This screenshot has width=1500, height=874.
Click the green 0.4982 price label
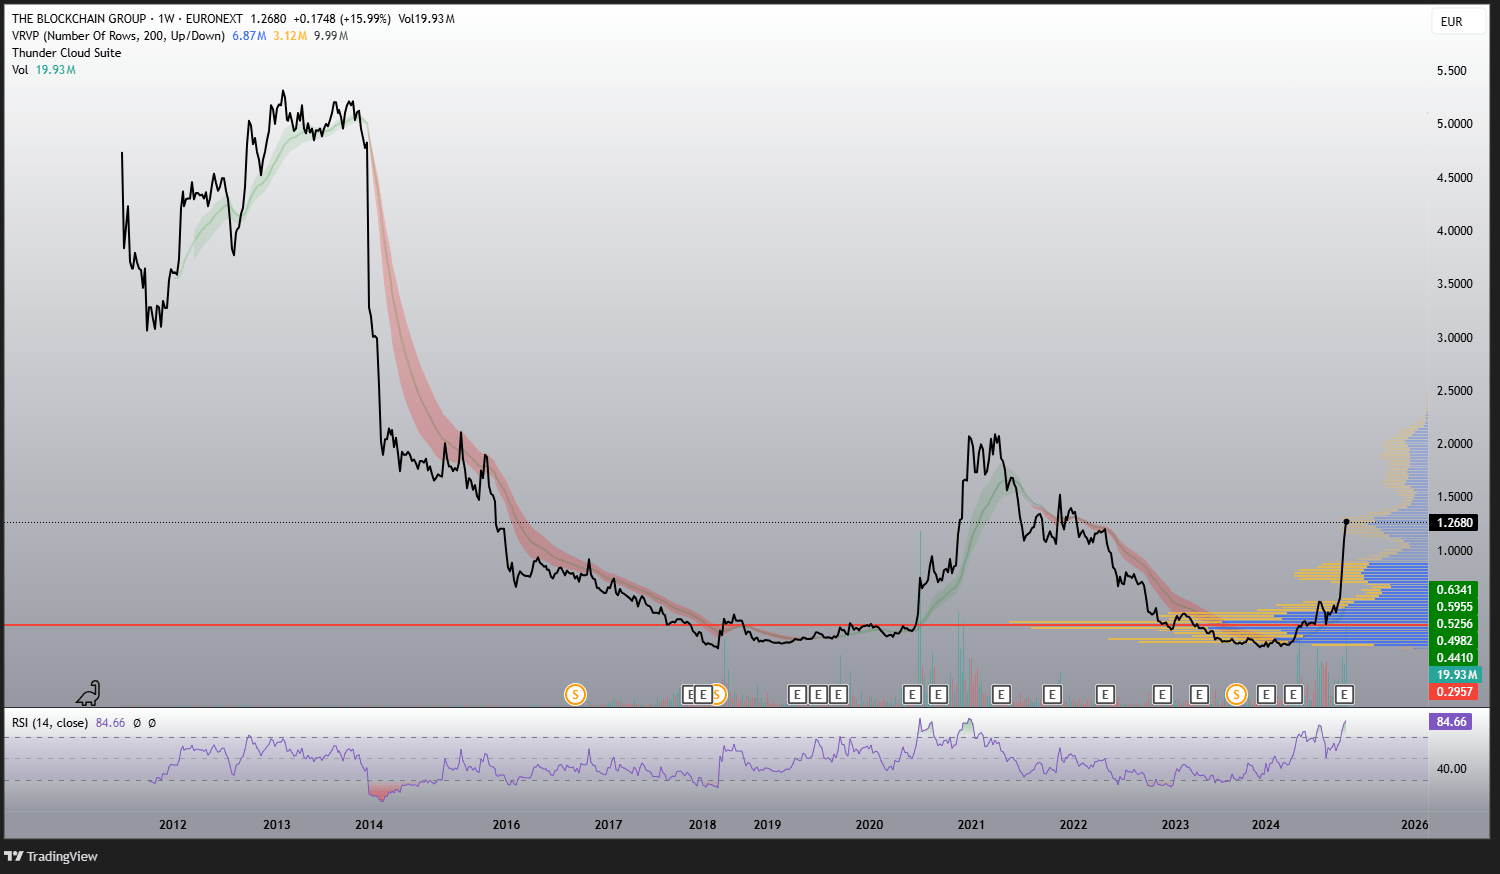[1454, 641]
